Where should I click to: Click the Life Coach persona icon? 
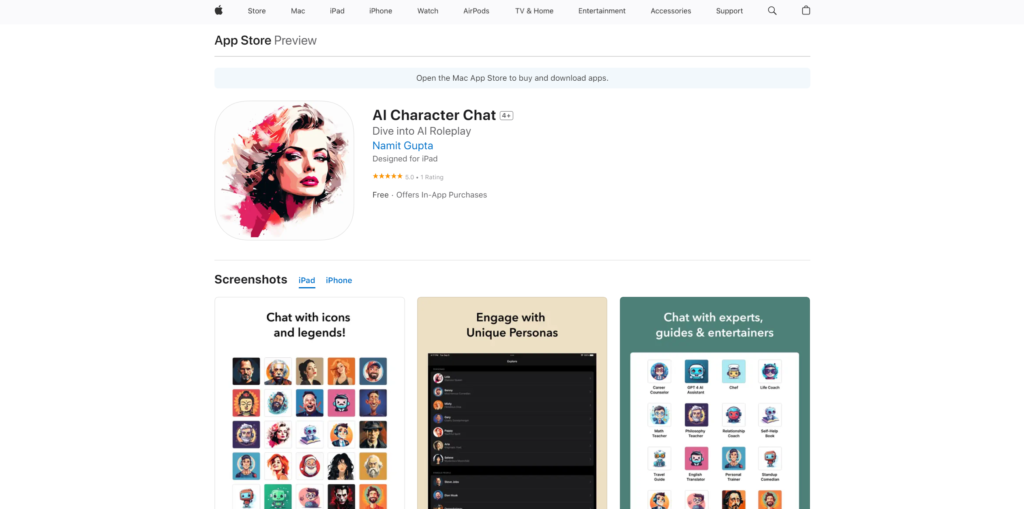pos(769,372)
